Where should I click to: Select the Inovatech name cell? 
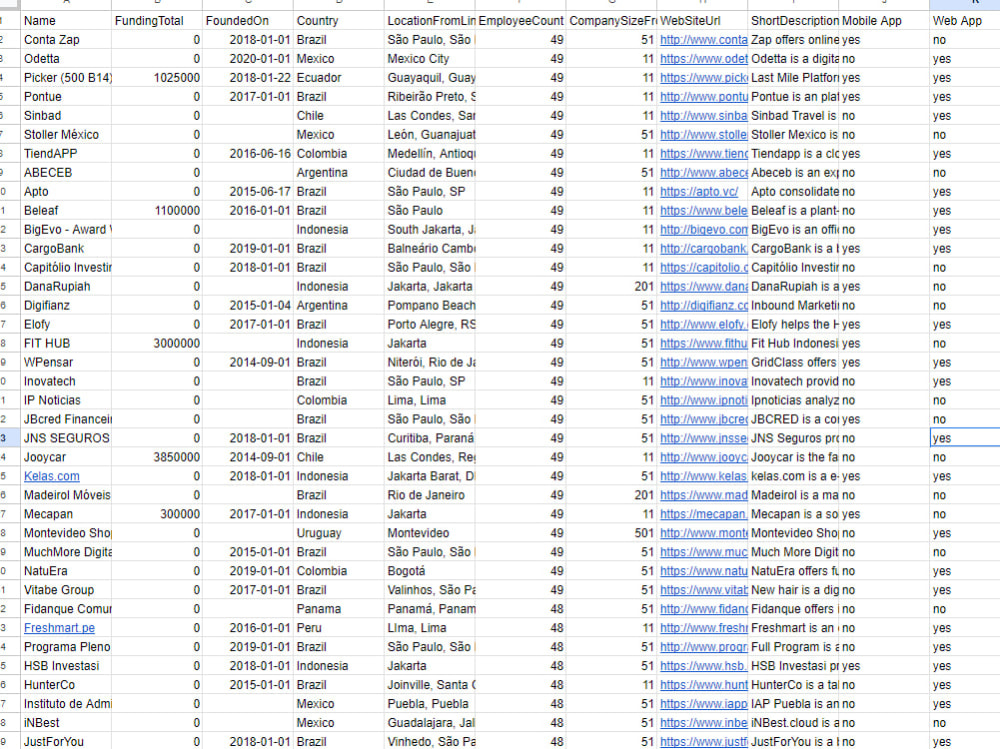point(66,381)
